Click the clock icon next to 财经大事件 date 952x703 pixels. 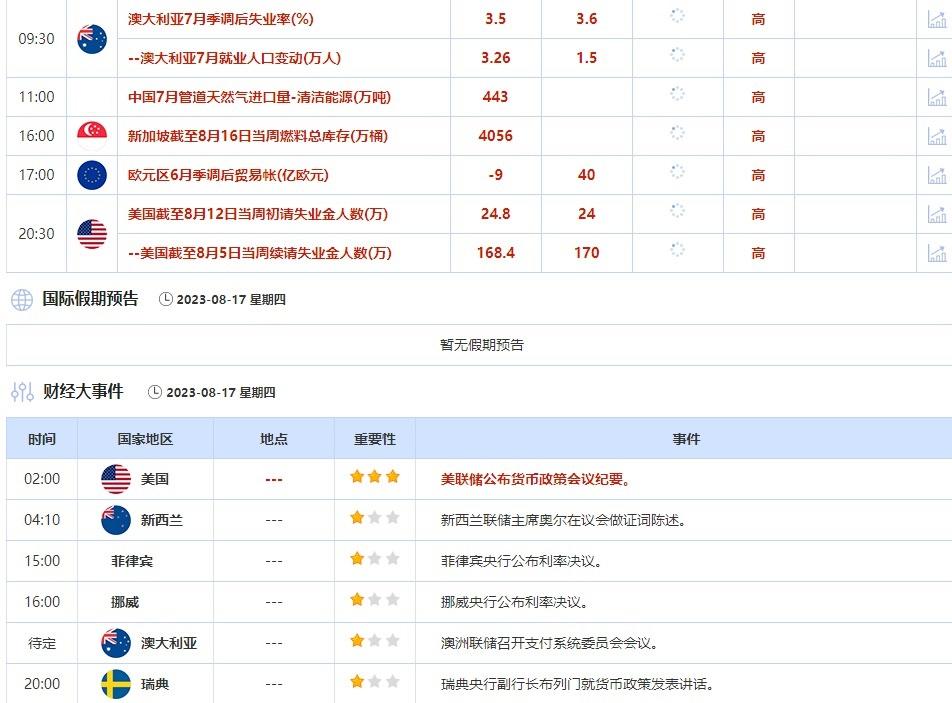click(155, 393)
